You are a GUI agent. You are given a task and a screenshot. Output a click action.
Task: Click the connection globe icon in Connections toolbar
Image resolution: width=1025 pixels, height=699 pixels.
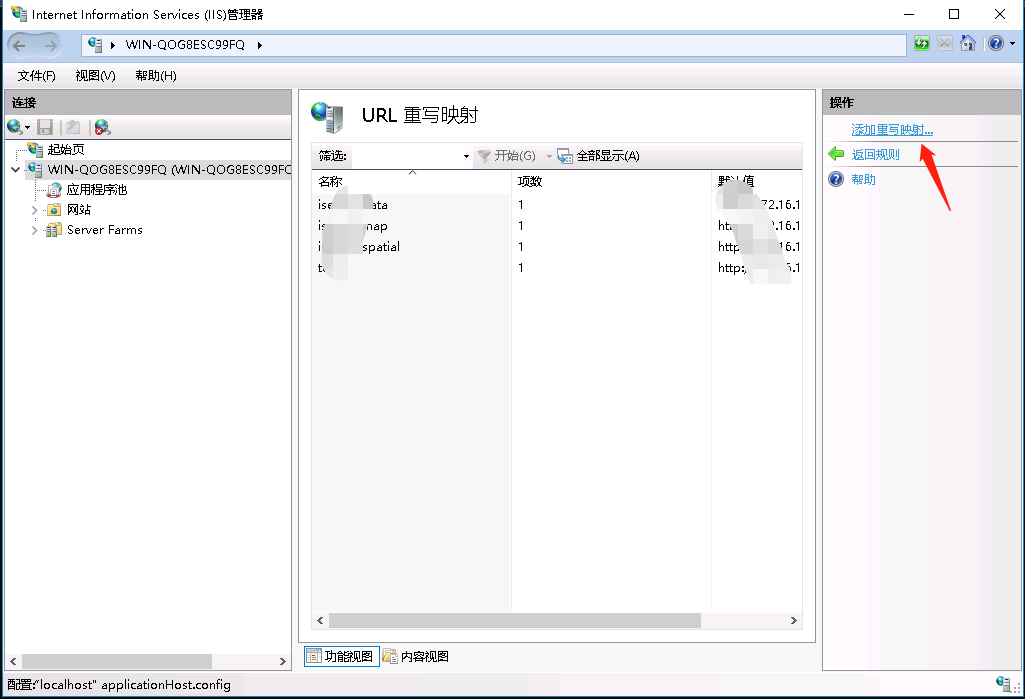(15, 127)
